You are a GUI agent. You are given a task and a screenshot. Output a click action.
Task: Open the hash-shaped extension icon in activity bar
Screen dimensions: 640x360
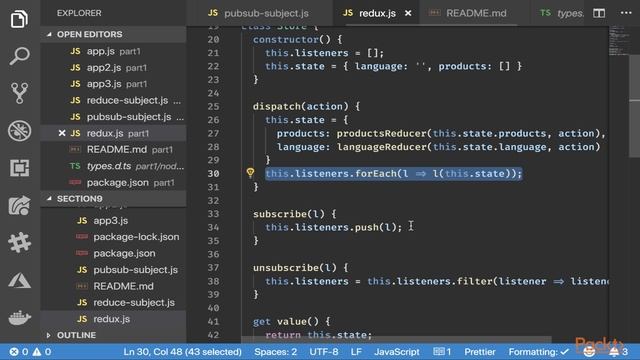click(19, 242)
